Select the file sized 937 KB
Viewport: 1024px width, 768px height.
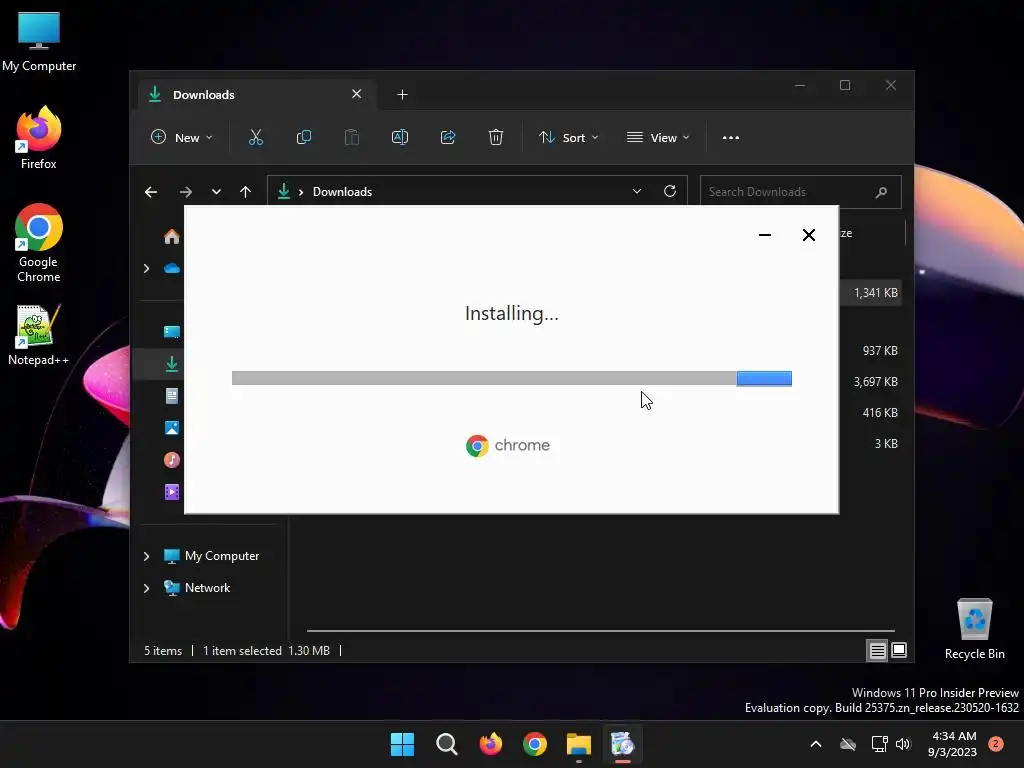880,351
